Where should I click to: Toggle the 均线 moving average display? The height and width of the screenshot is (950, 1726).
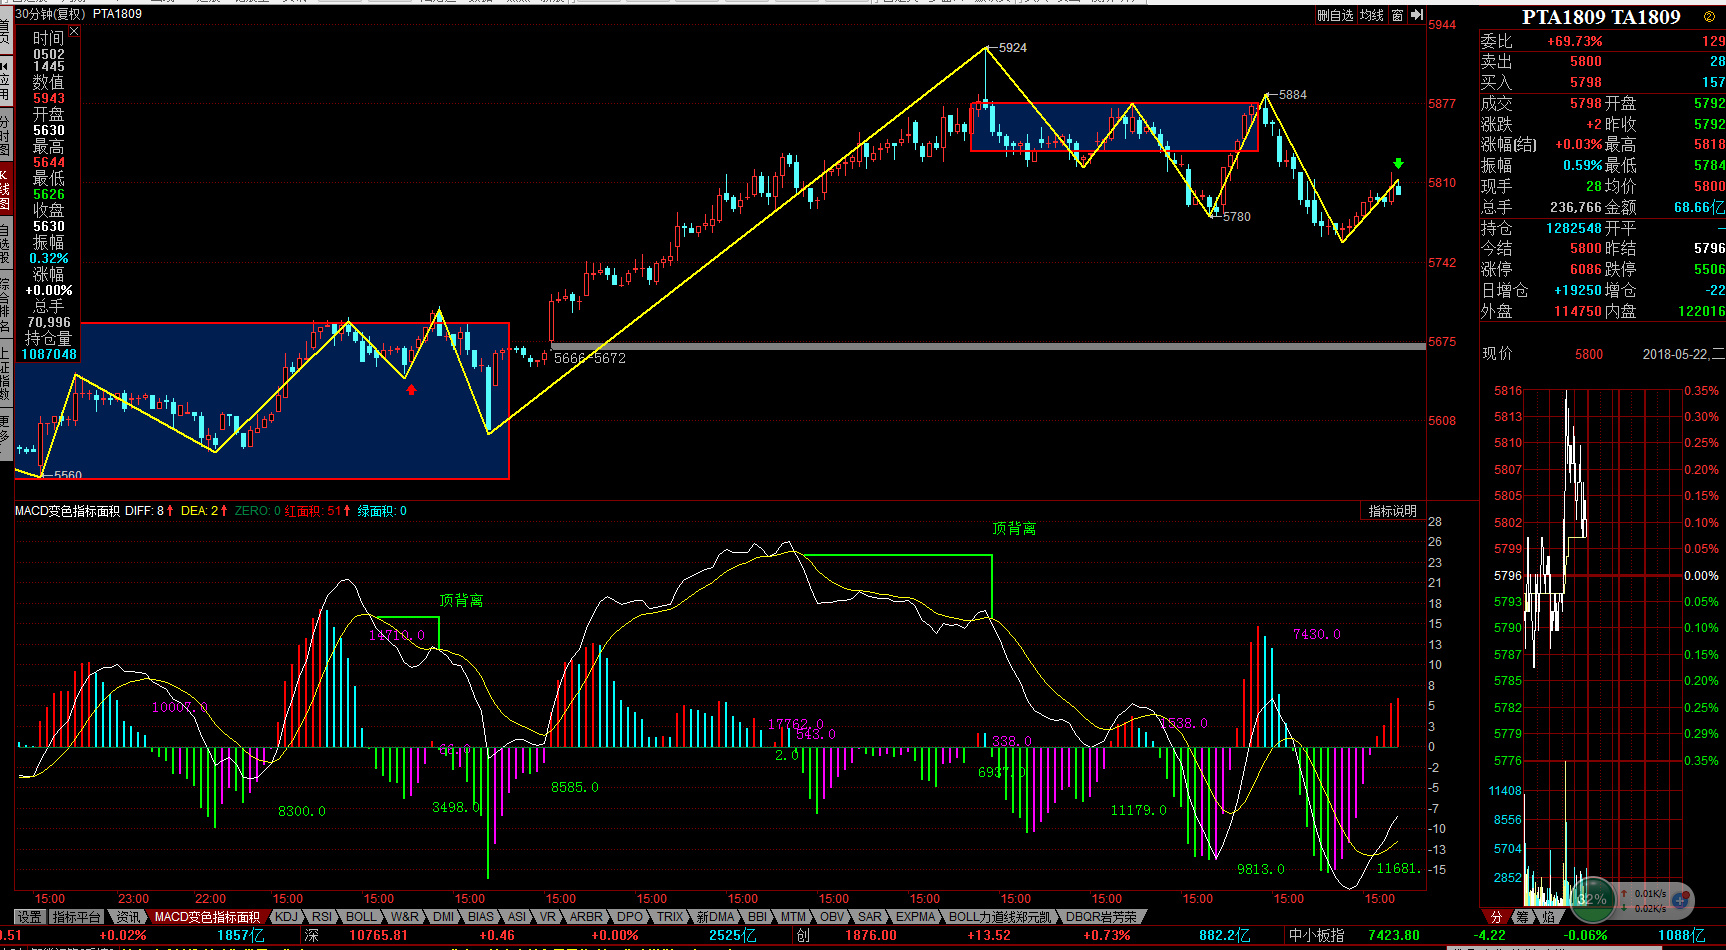(x=1371, y=15)
